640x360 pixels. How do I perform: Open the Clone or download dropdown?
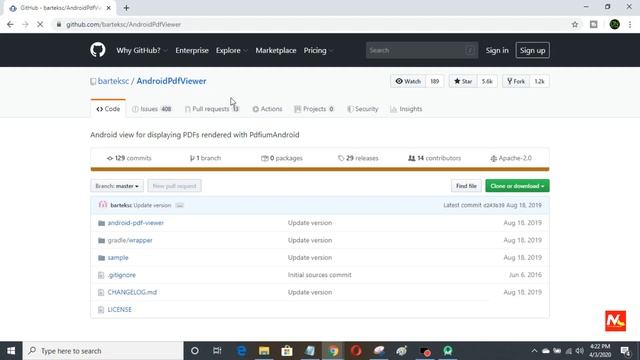coord(517,186)
